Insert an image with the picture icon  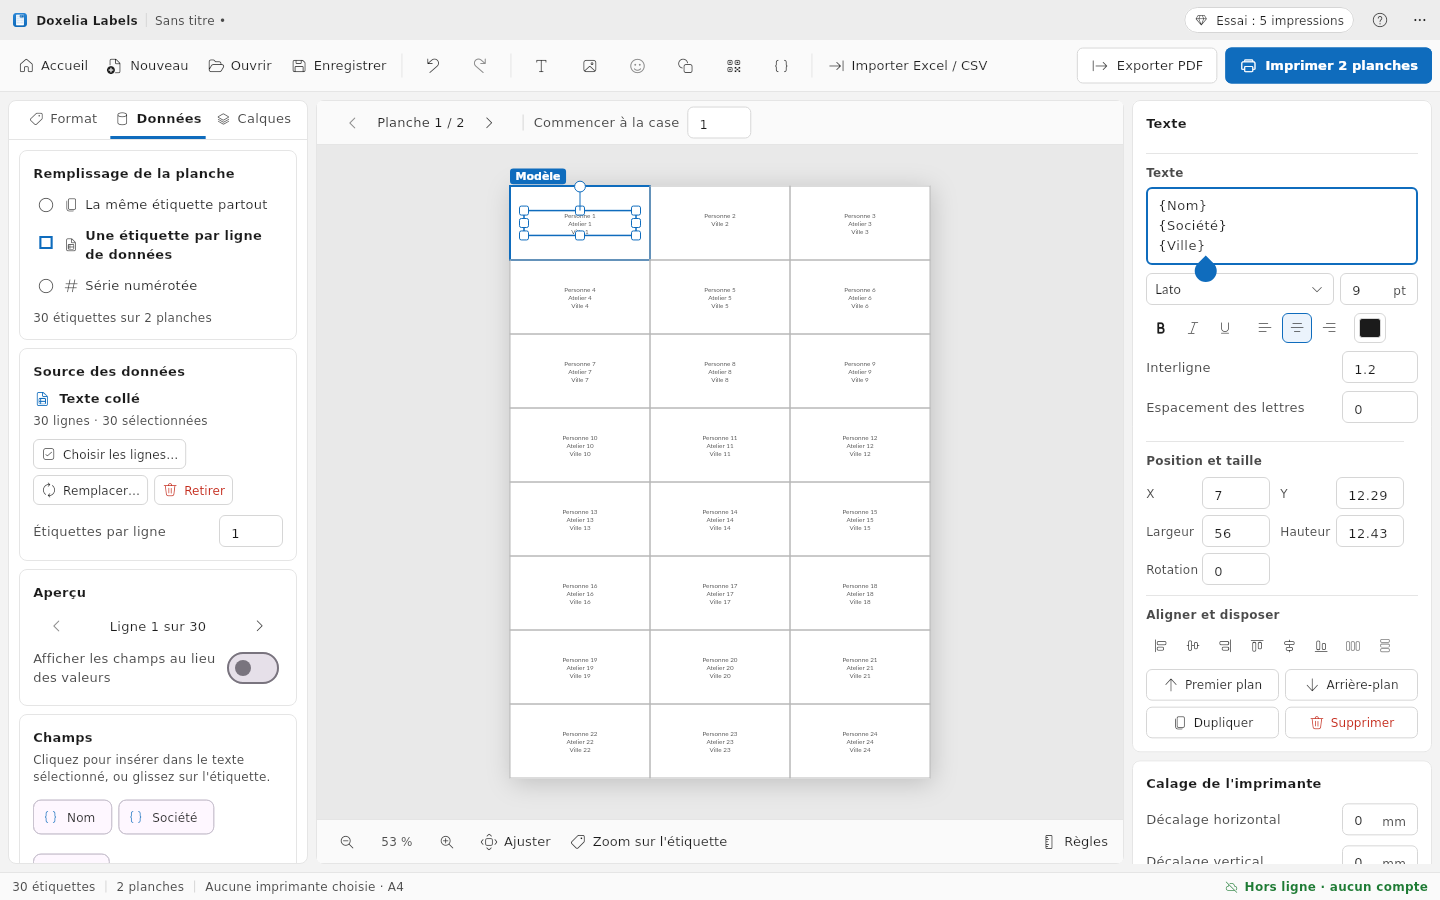tap(590, 66)
